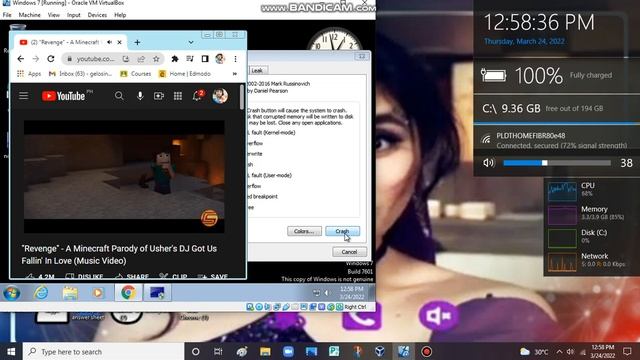
Task: Mute using the volume widget speaker icon
Action: click(x=488, y=163)
